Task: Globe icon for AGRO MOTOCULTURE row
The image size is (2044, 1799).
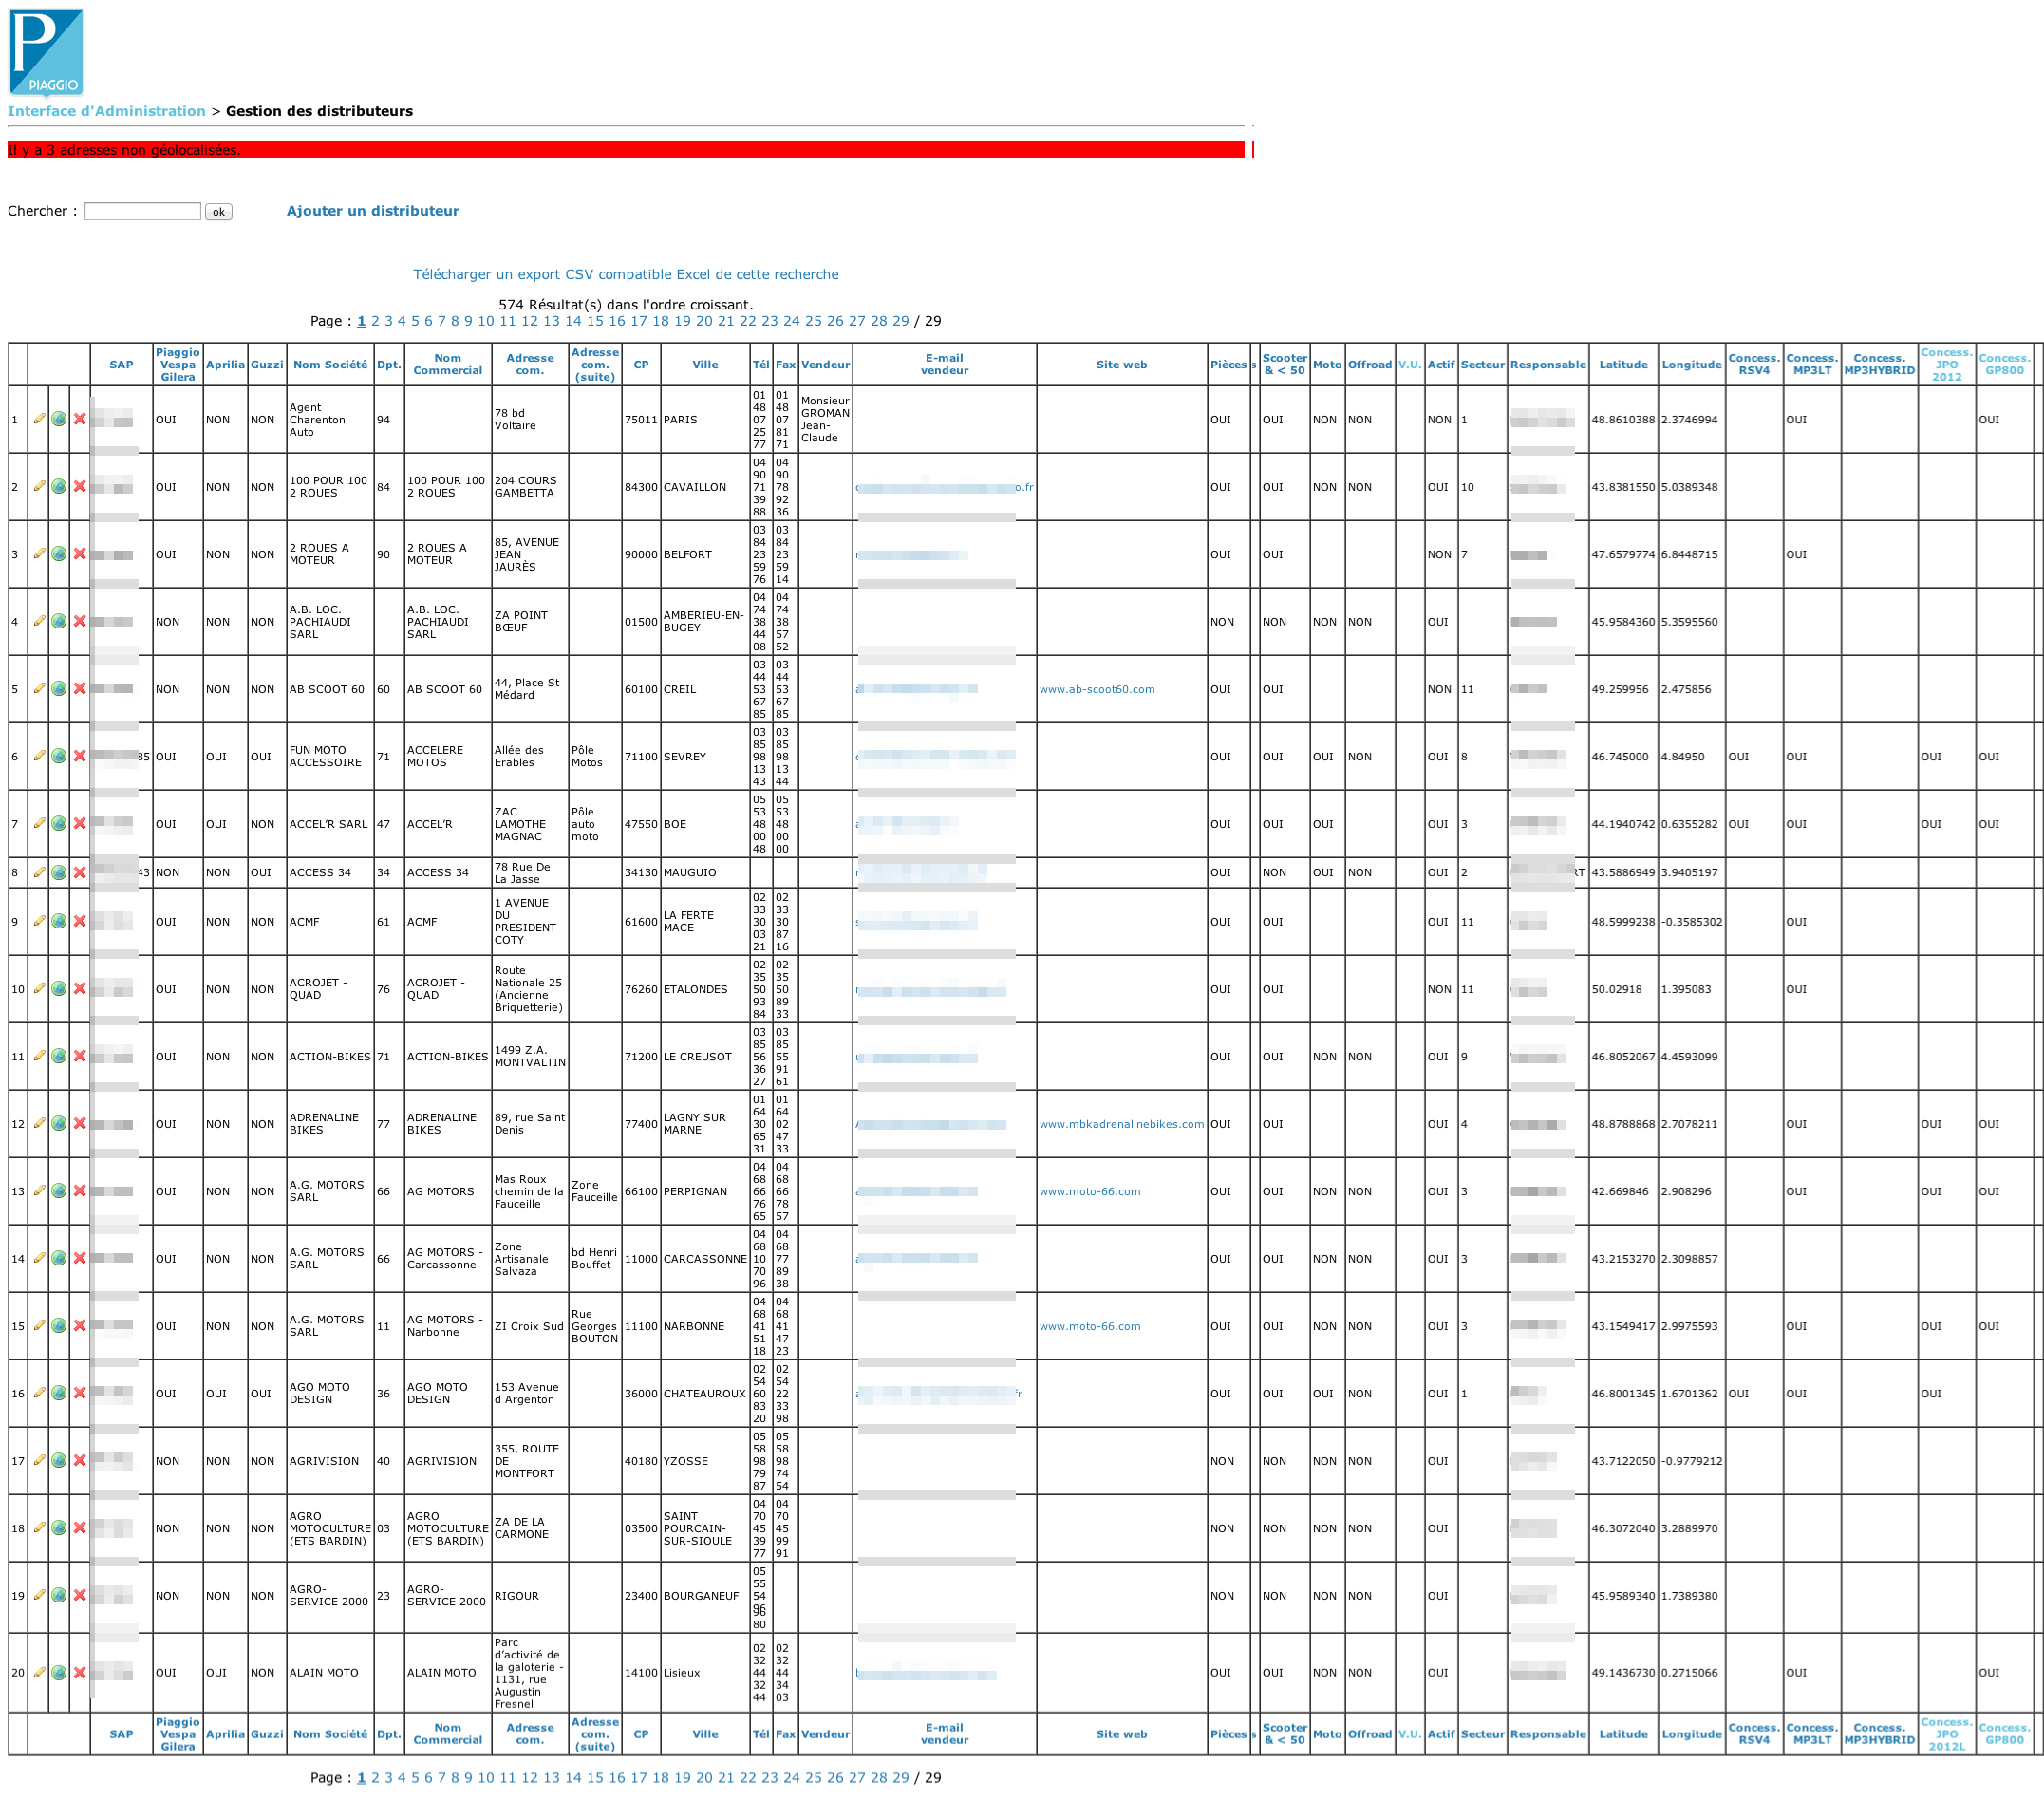Action: tap(59, 1527)
